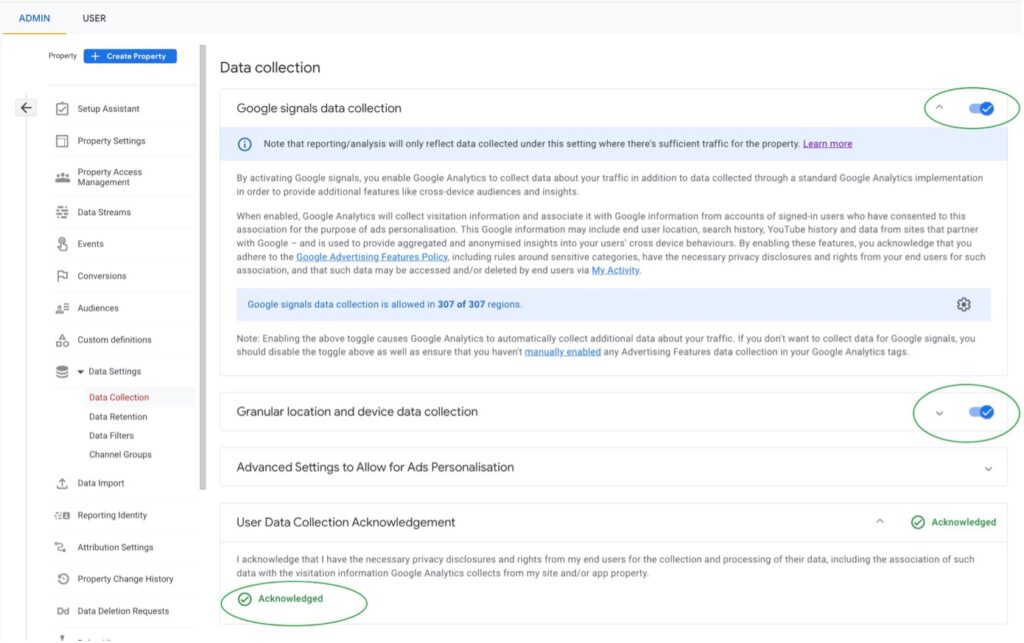Expand Advanced Settings for Ads Personalisation

[x=988, y=468]
